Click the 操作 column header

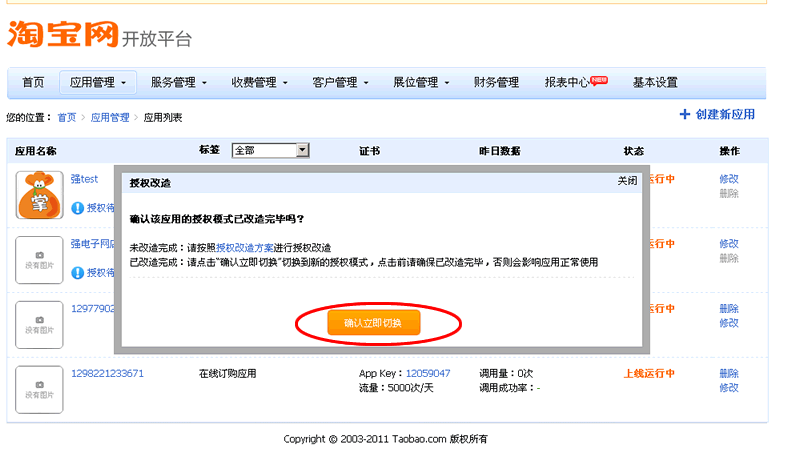tap(729, 151)
